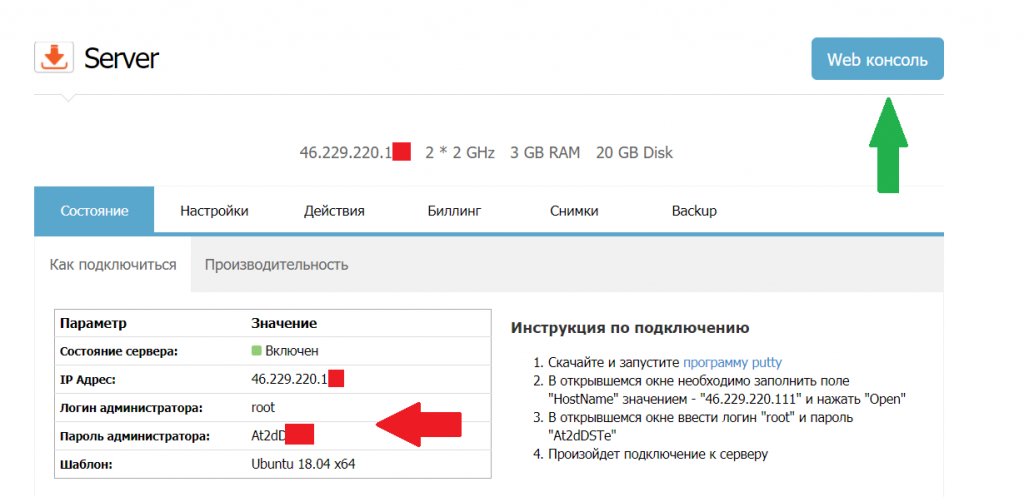Open the Действия tab
This screenshot has height=497, width=1024.
point(334,211)
